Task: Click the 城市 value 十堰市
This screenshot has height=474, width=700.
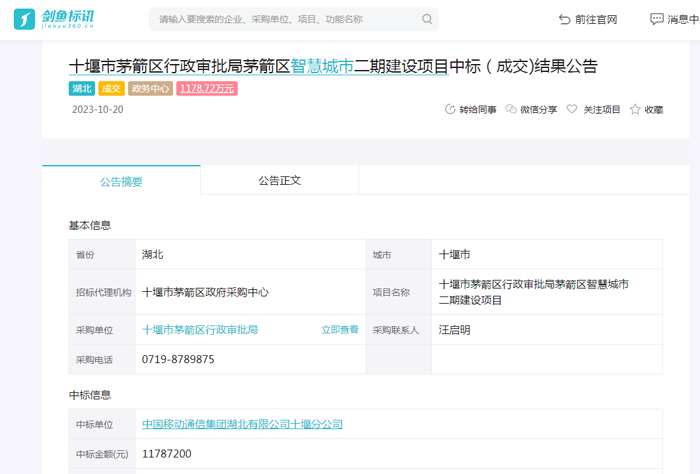Action: pyautogui.click(x=454, y=254)
